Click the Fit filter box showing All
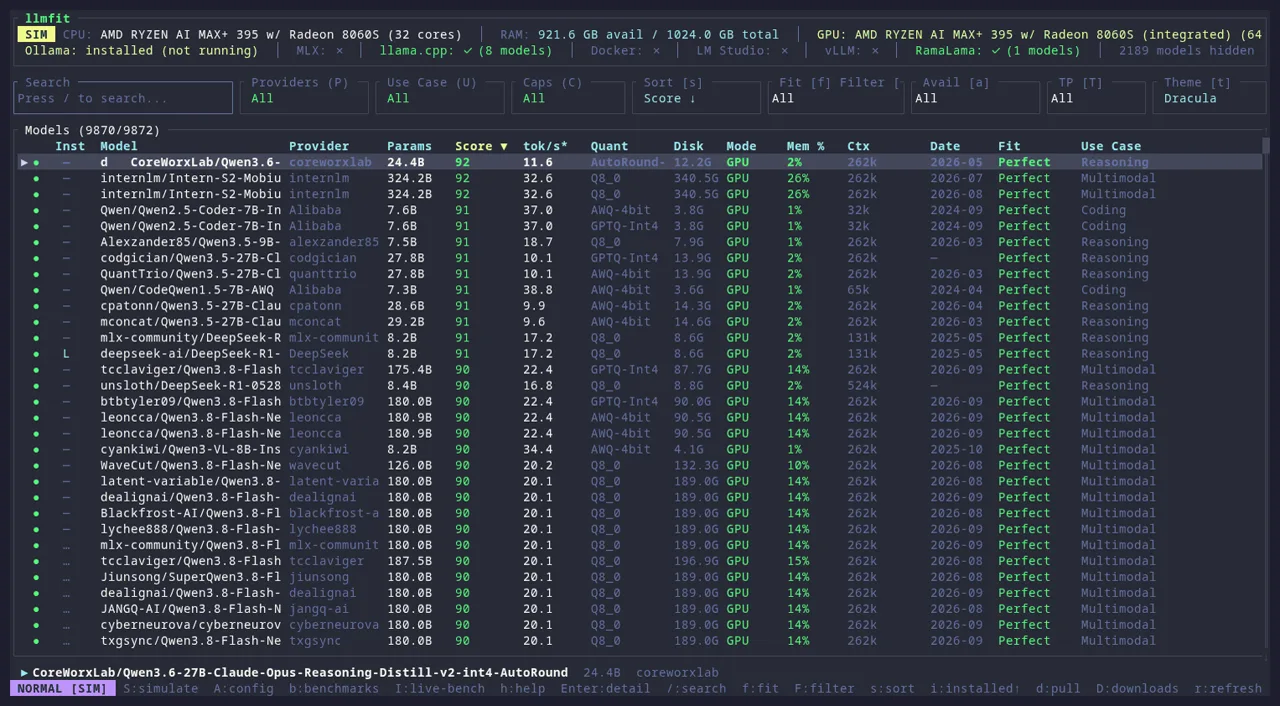Image resolution: width=1280 pixels, height=706 pixels. 836,97
